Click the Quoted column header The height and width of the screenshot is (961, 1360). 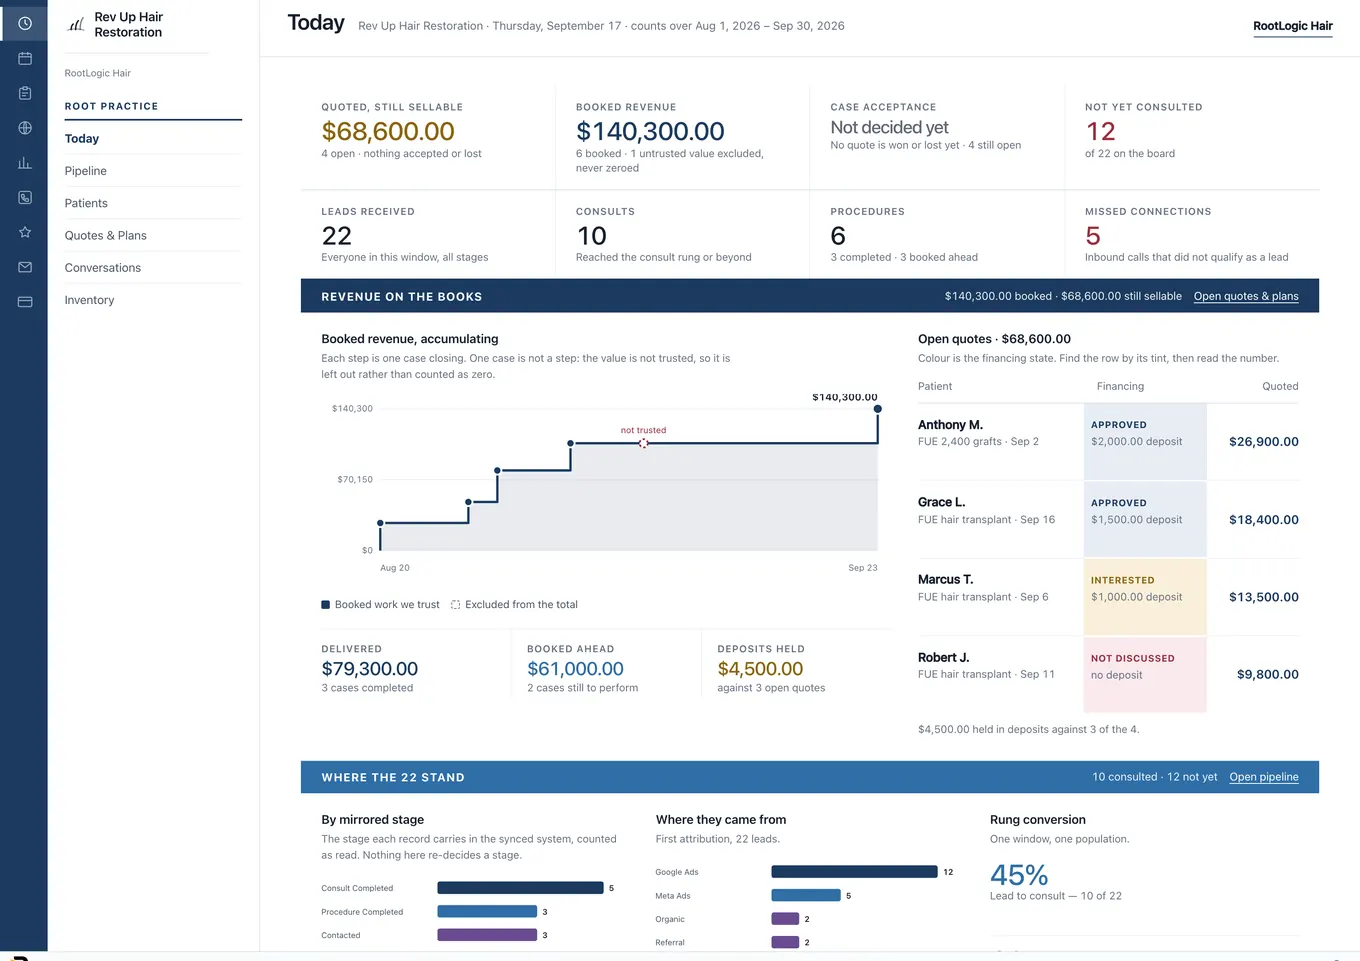[x=1280, y=387]
